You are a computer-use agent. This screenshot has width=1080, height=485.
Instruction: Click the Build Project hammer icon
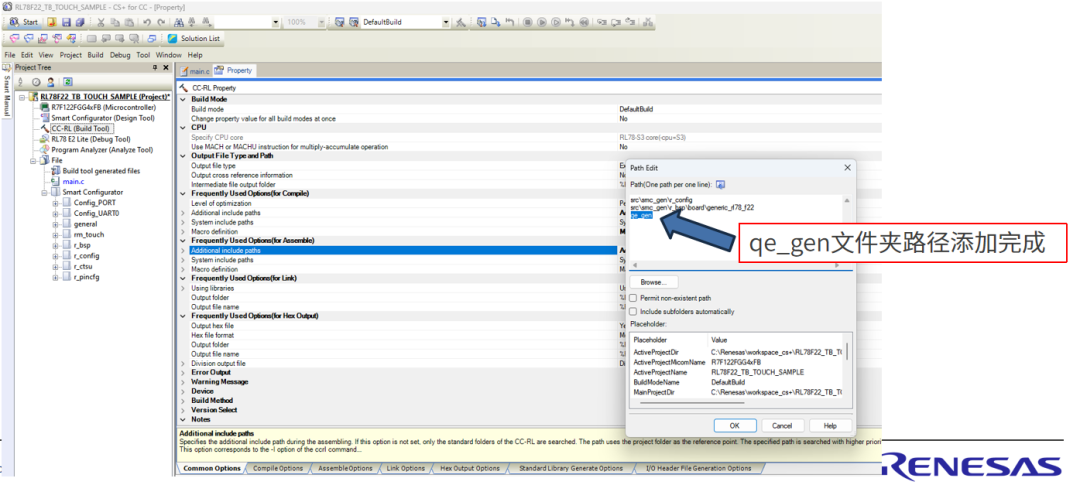point(460,22)
